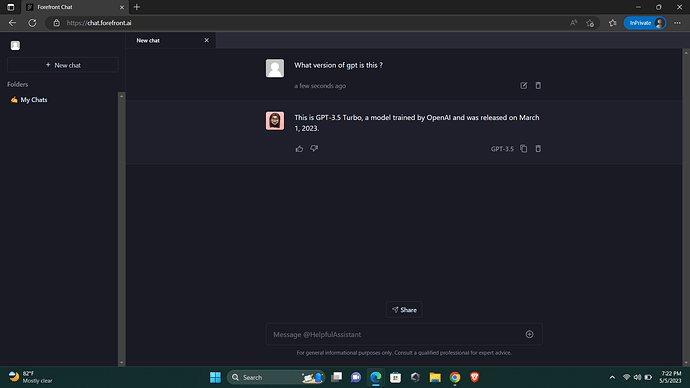Open Brave browser from the taskbar
Image resolution: width=690 pixels, height=388 pixels.
pos(474,377)
